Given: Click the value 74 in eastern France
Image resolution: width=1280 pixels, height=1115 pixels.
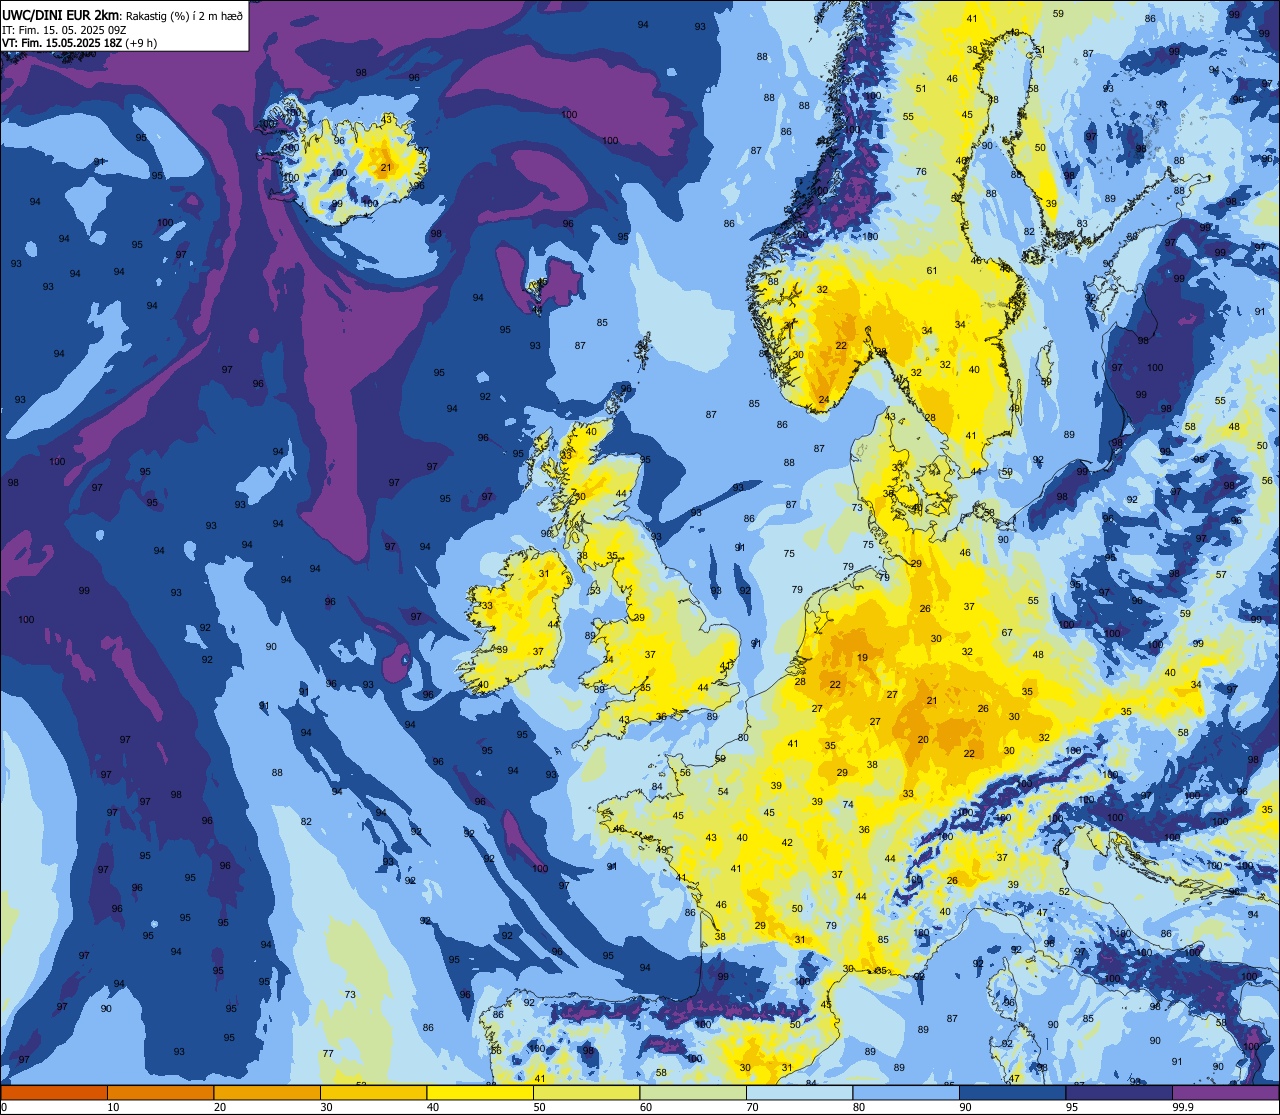Looking at the screenshot, I should click(x=848, y=805).
